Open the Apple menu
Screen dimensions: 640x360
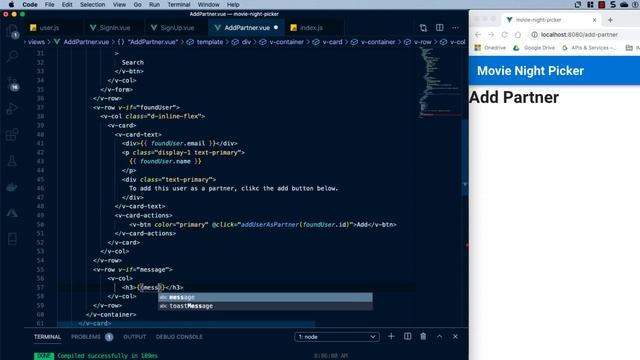click(x=11, y=4)
